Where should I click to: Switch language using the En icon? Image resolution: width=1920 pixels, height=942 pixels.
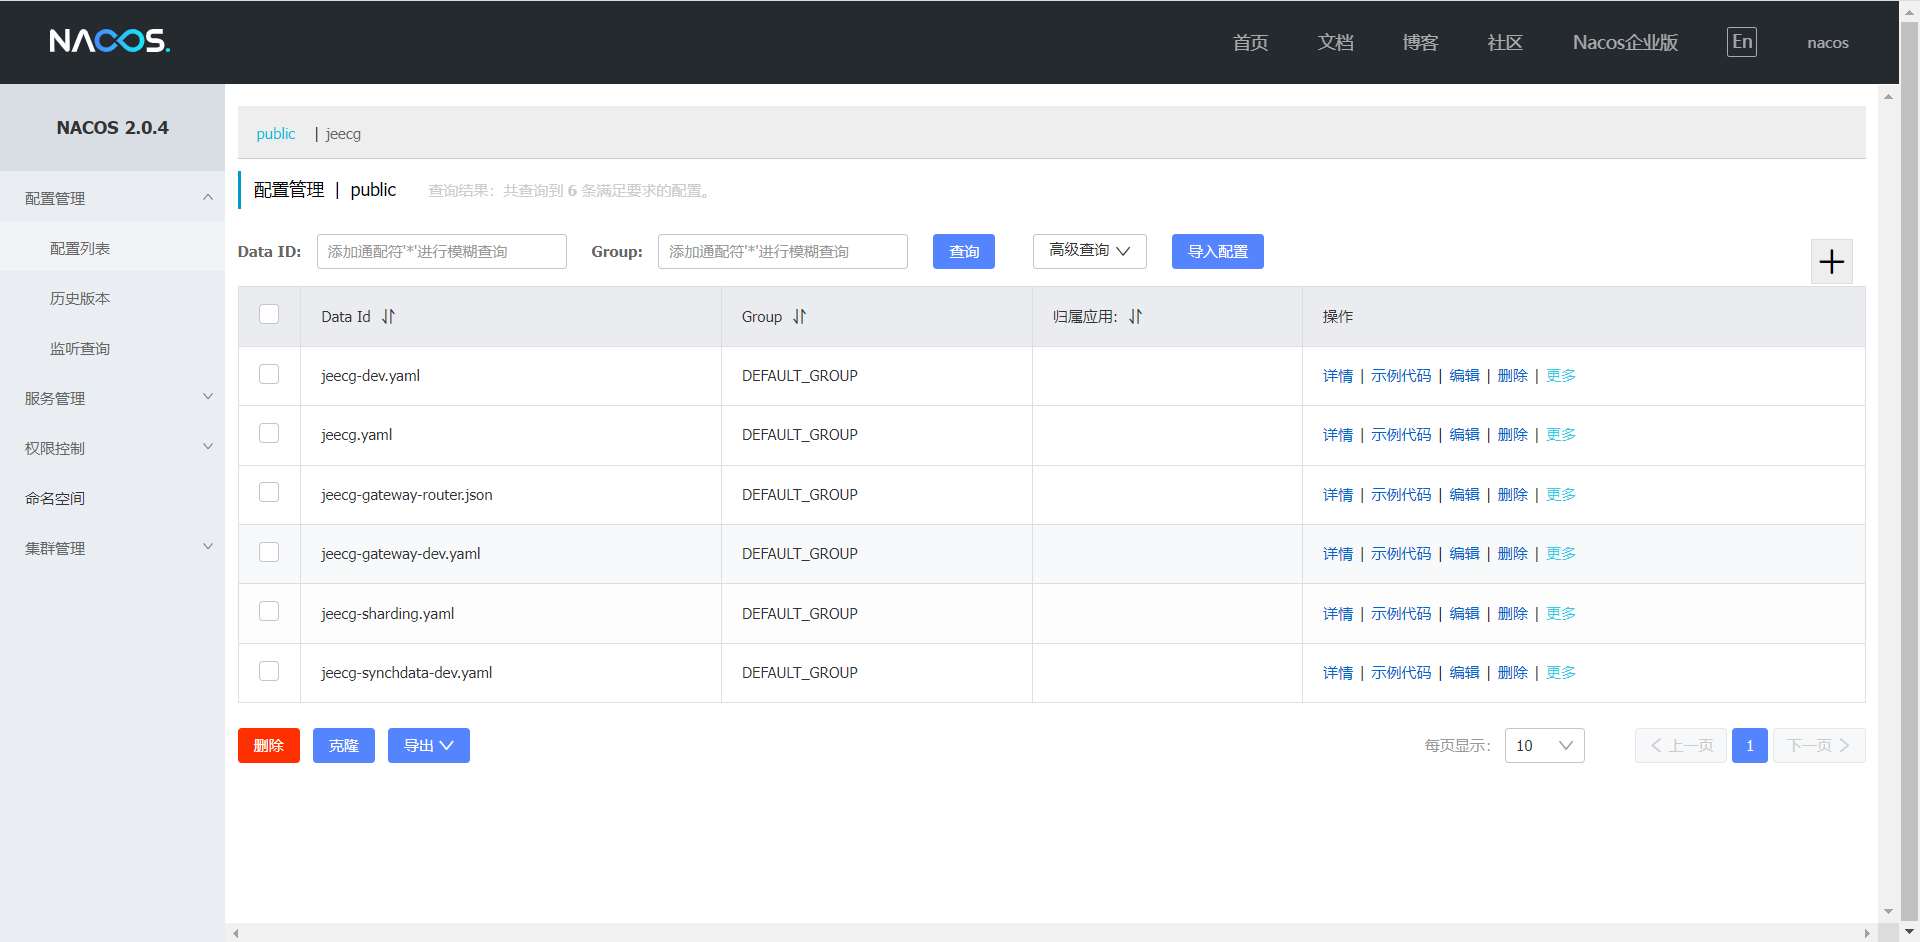(1741, 42)
